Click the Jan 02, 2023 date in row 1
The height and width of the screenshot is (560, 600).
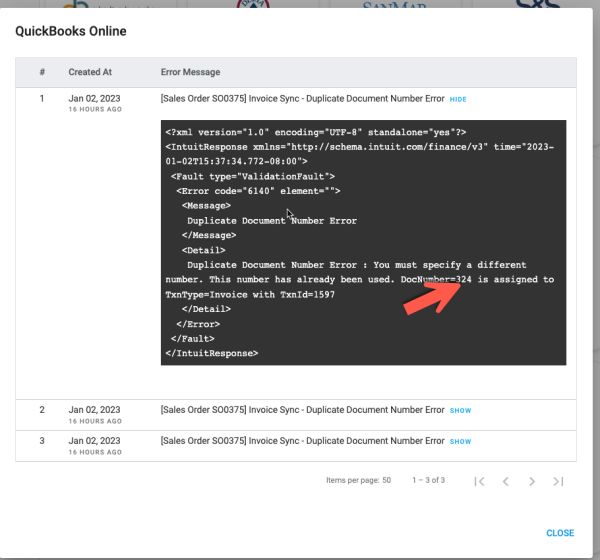(94, 98)
